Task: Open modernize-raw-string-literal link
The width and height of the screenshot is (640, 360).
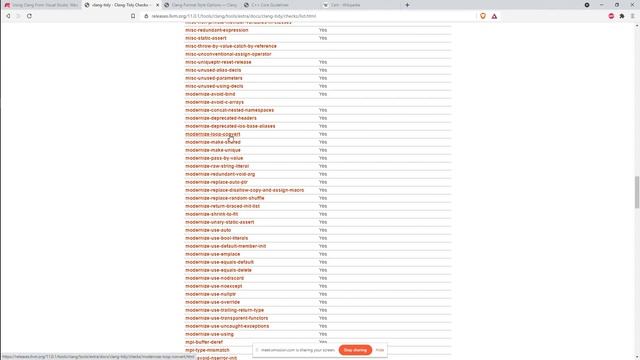Action: point(217,166)
